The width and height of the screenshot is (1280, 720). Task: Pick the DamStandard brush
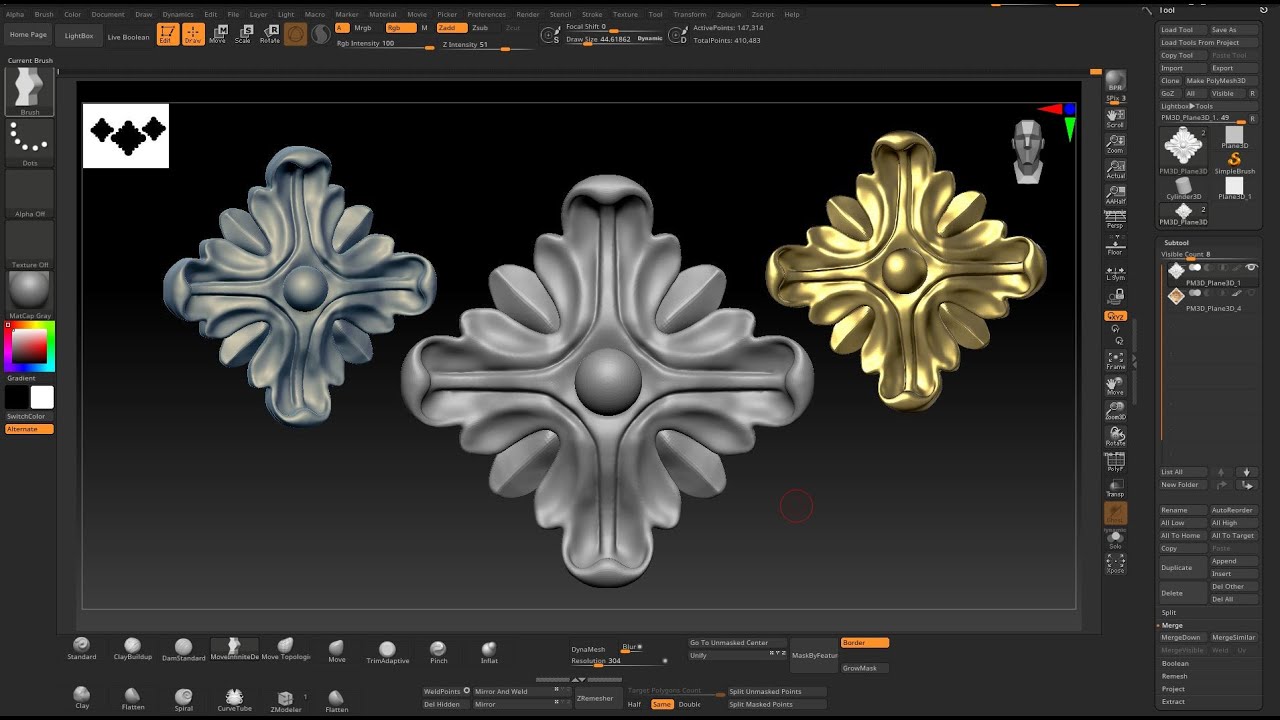[x=183, y=650]
